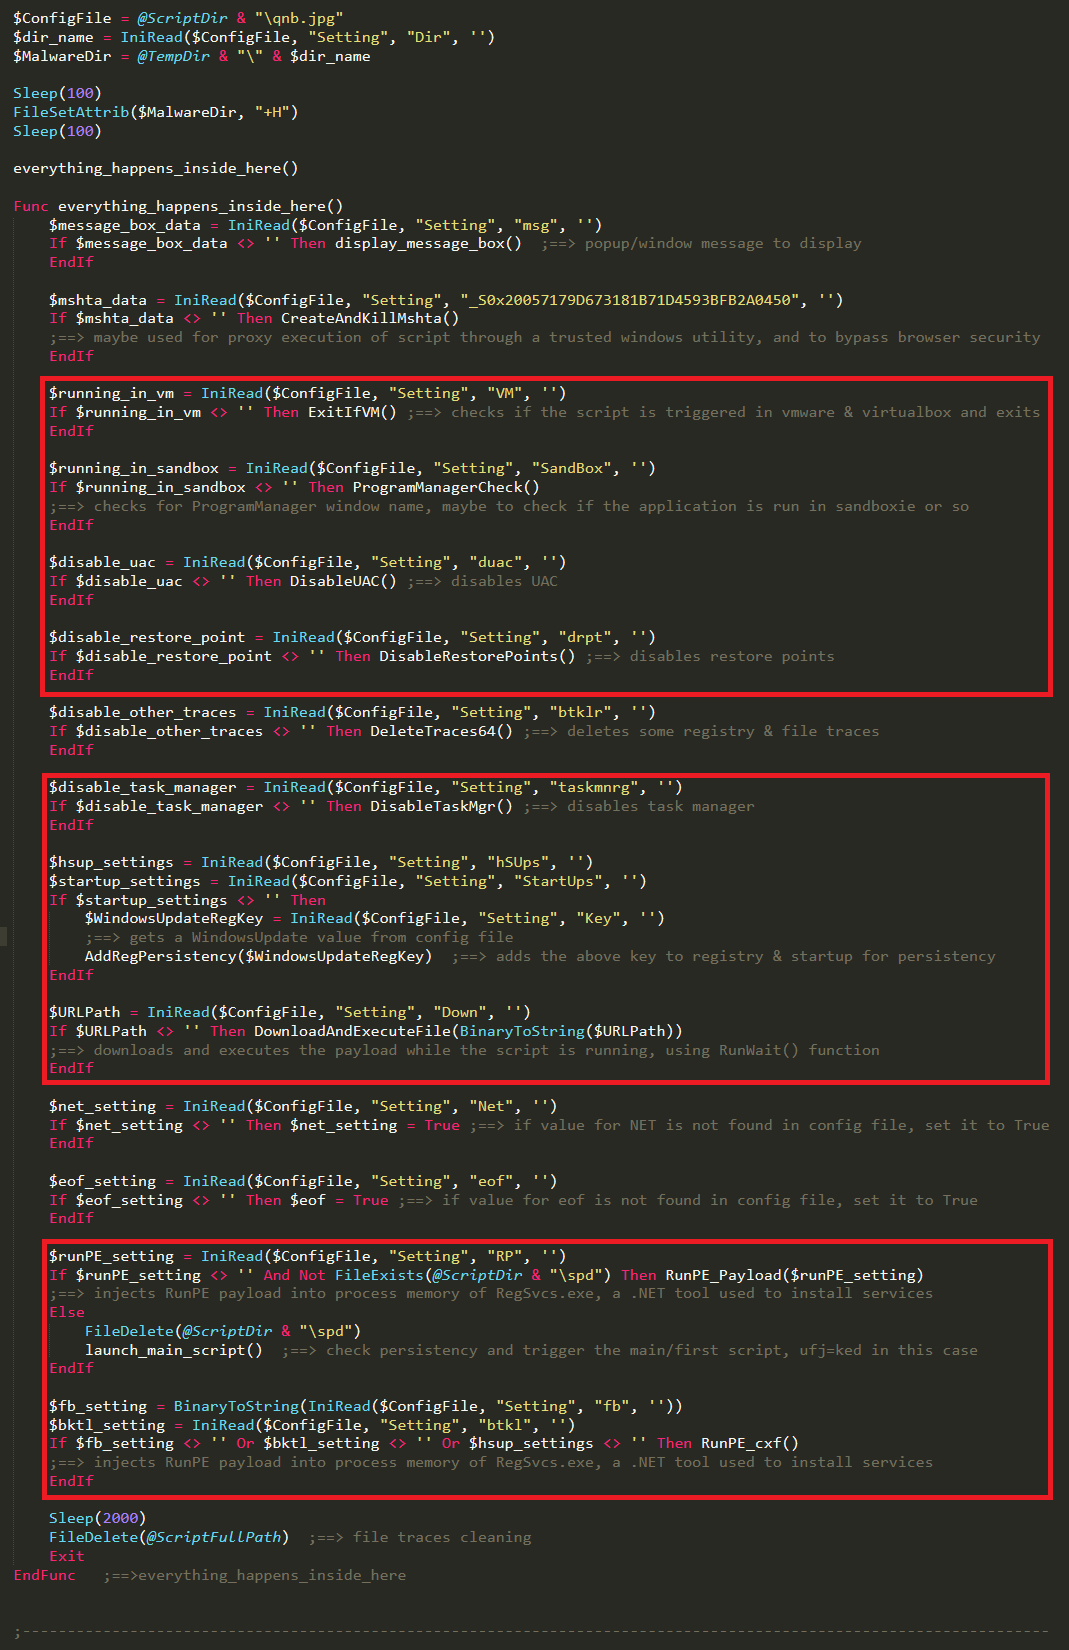Click the ExitIfVM() function call
Image resolution: width=1069 pixels, height=1650 pixels.
(x=352, y=412)
